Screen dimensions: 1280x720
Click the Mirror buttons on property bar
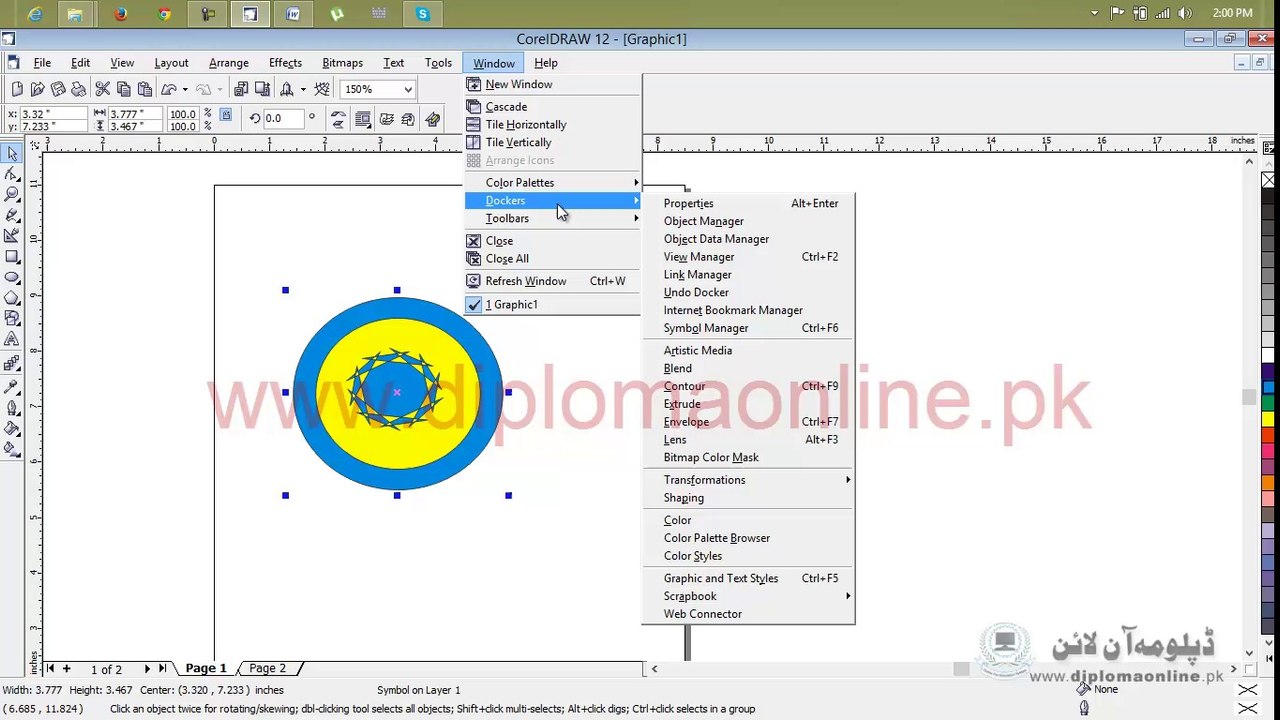[338, 119]
